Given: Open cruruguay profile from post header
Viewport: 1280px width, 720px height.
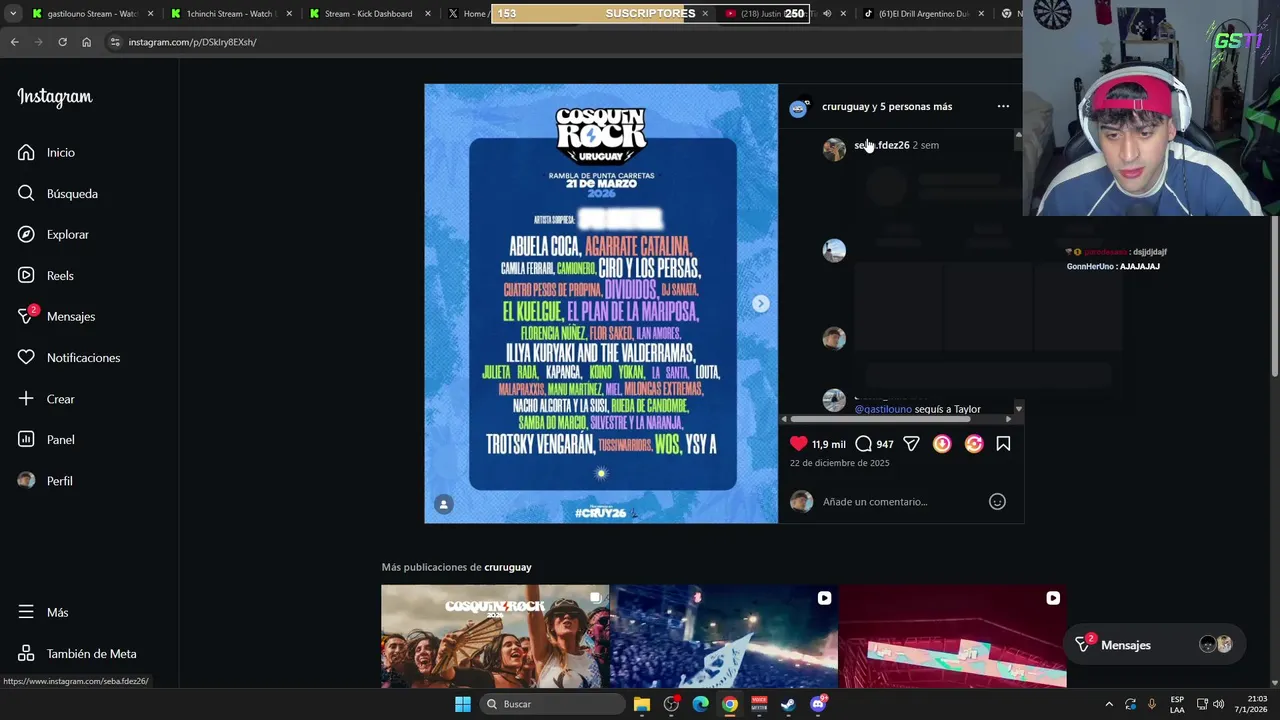Looking at the screenshot, I should pyautogui.click(x=845, y=106).
